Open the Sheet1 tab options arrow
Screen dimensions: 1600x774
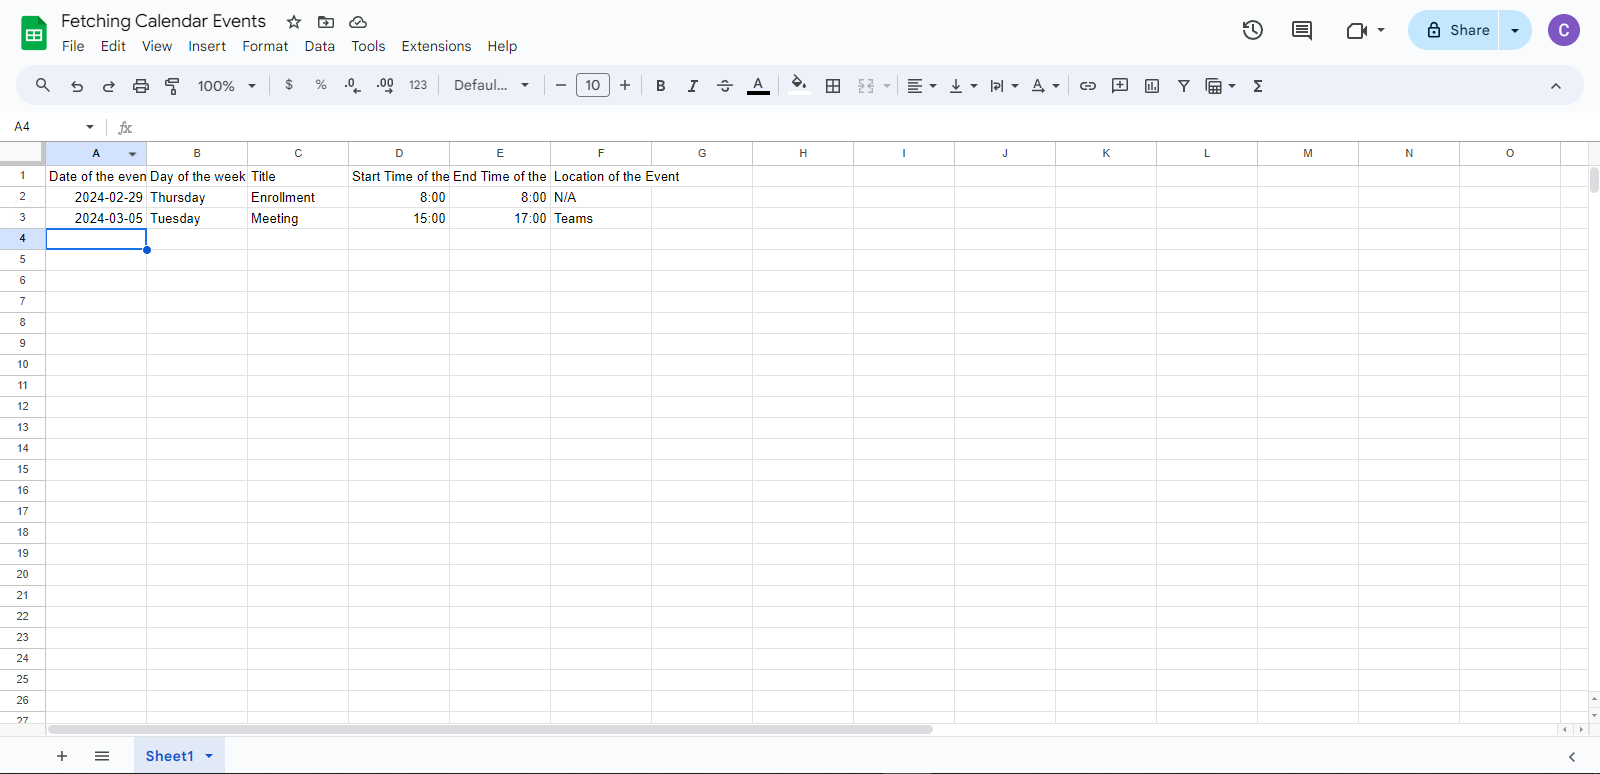(x=209, y=756)
